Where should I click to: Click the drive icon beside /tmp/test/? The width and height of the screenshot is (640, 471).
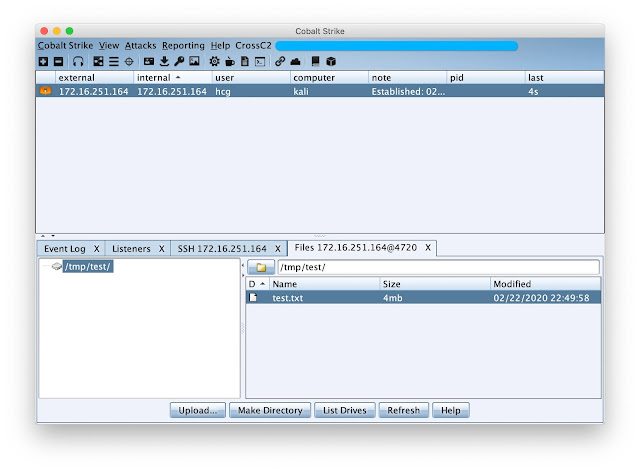[57, 267]
